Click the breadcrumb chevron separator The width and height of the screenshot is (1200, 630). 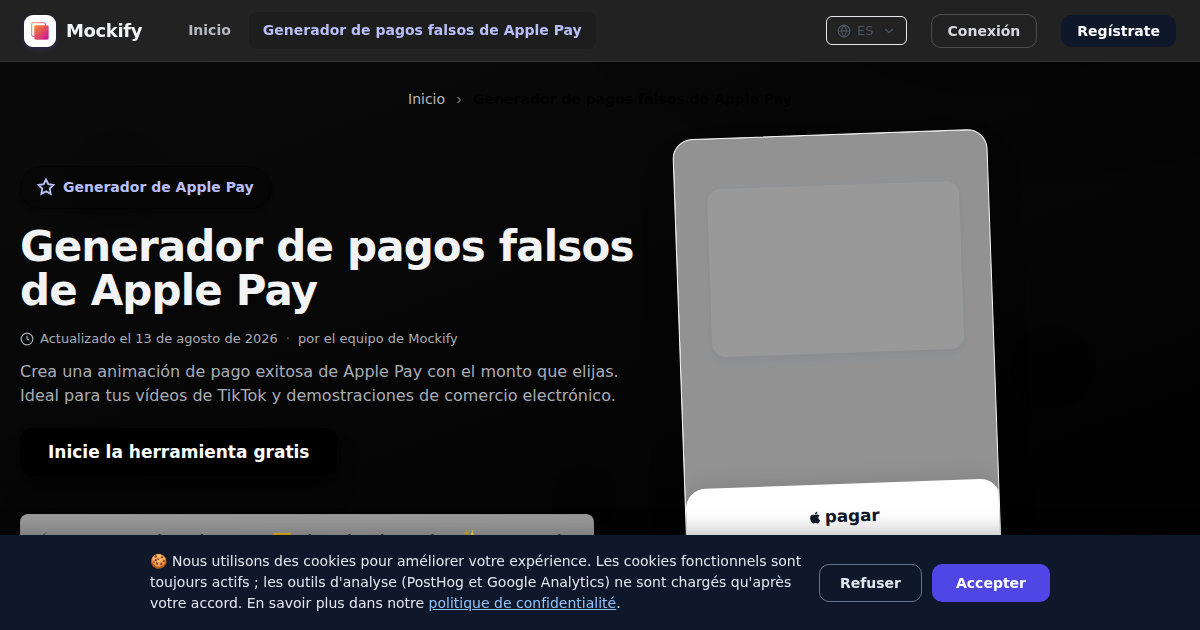click(459, 99)
